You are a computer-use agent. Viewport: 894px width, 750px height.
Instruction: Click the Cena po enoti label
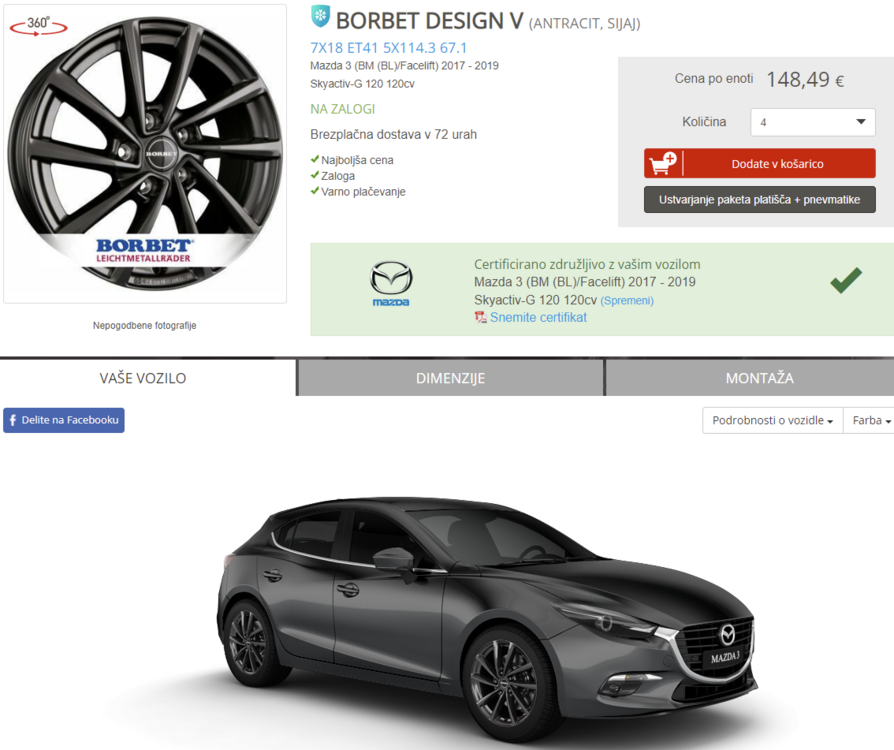pyautogui.click(x=714, y=79)
